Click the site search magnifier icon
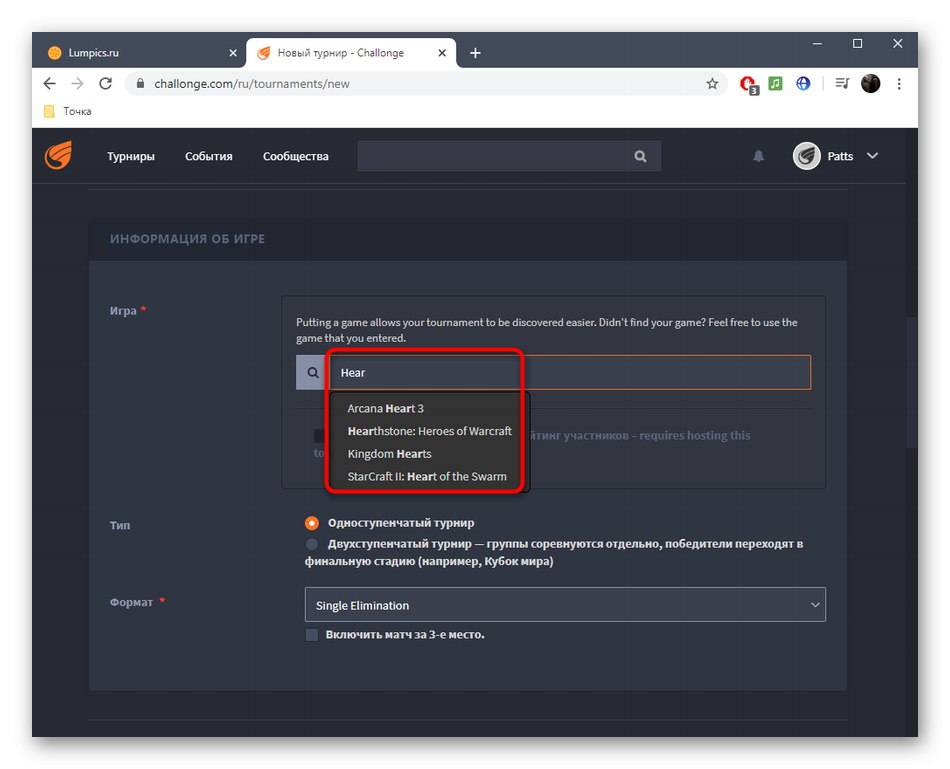950x769 pixels. pyautogui.click(x=640, y=156)
